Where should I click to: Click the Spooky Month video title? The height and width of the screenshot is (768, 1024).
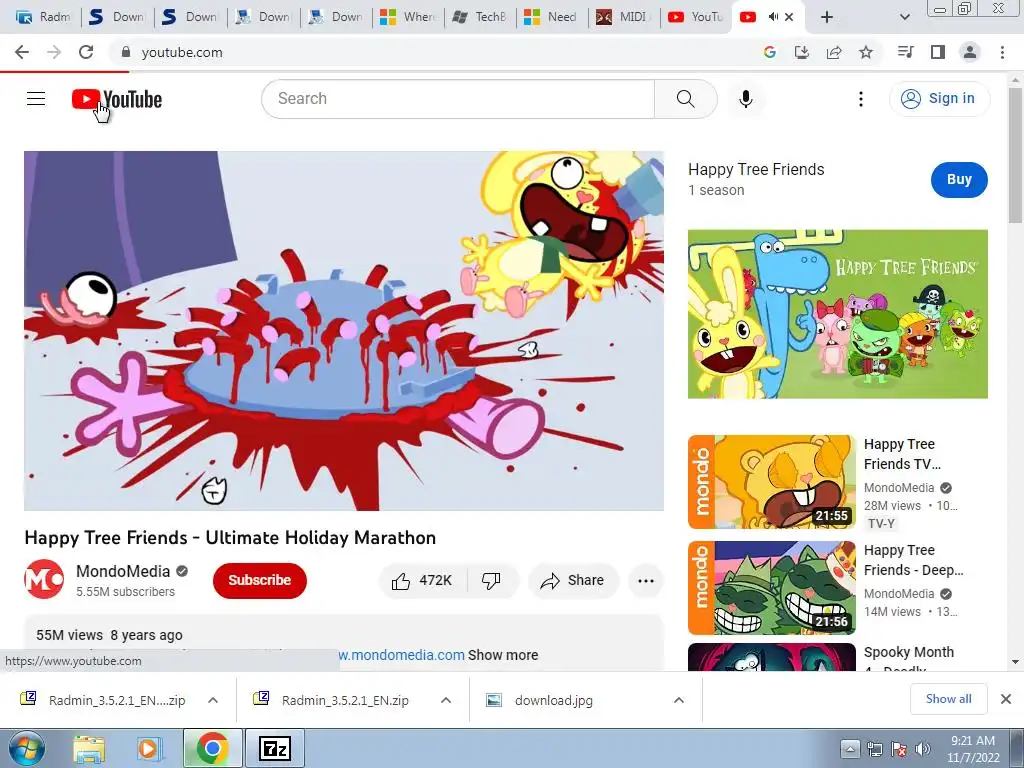tap(908, 658)
